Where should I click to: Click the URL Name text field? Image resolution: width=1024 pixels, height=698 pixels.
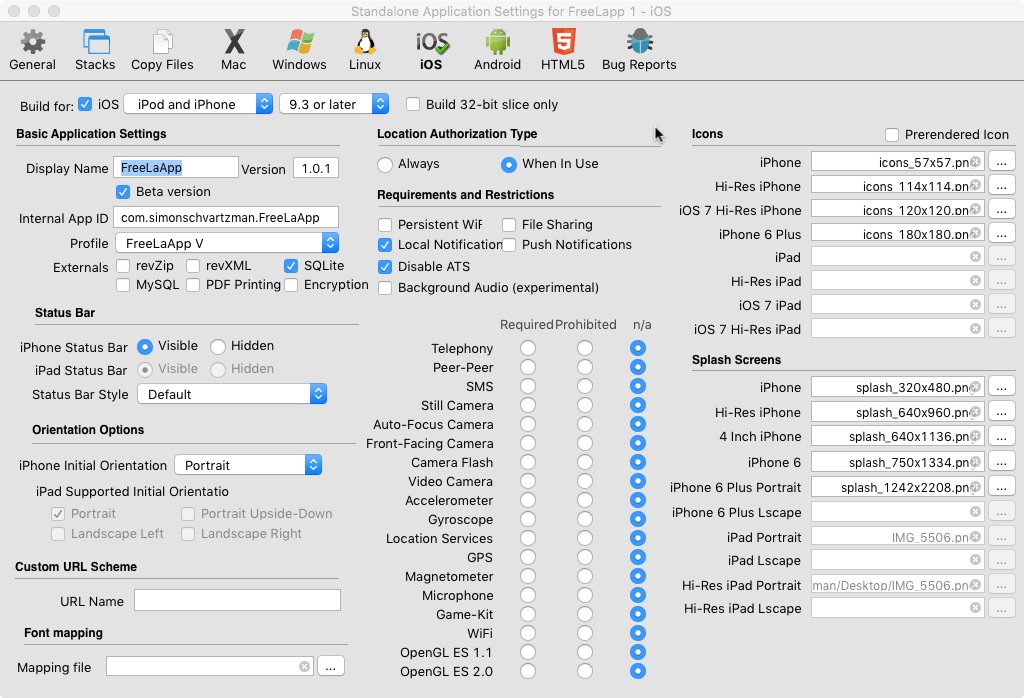tap(237, 601)
